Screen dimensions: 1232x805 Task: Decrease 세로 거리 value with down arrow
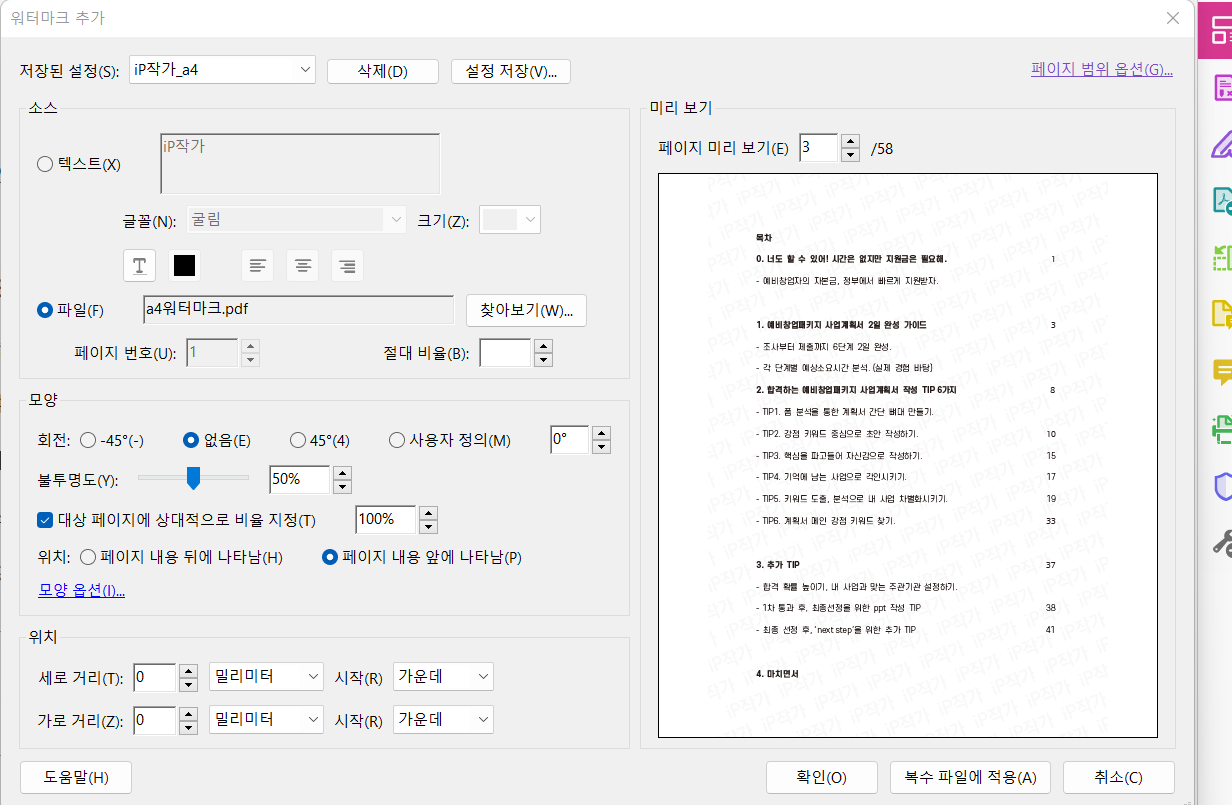coord(188,685)
